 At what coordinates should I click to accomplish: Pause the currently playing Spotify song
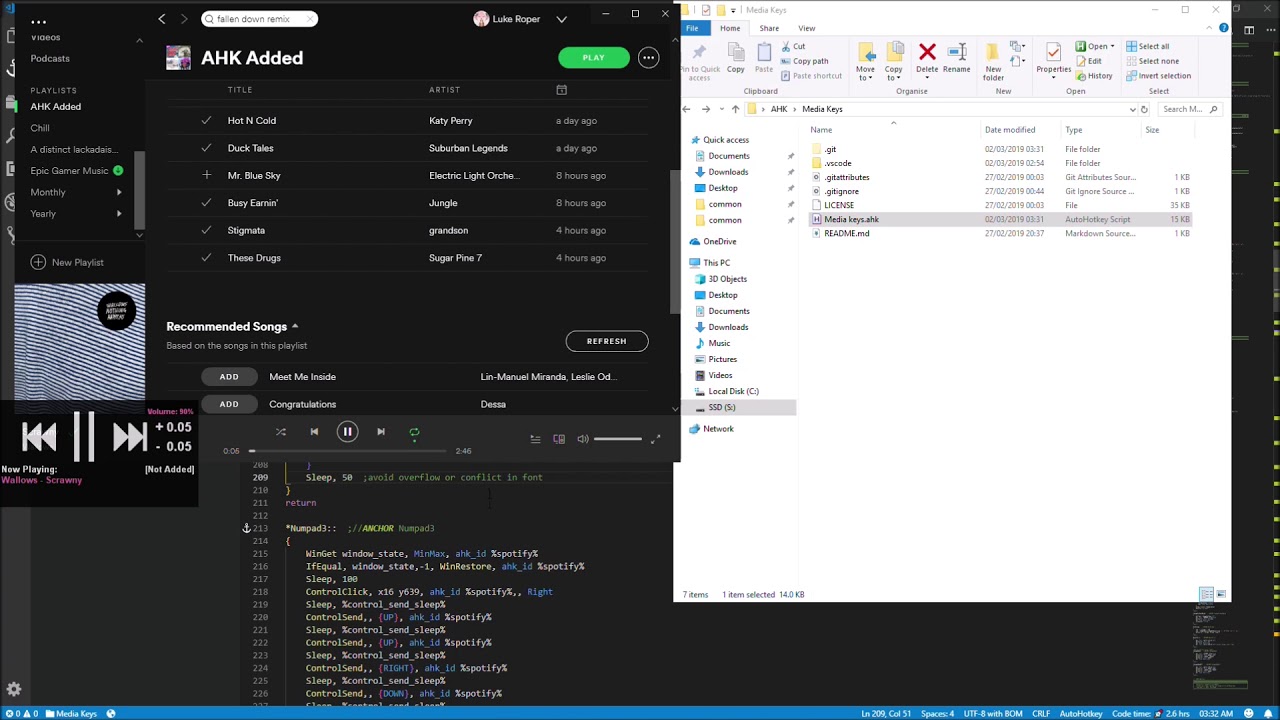[x=347, y=432]
